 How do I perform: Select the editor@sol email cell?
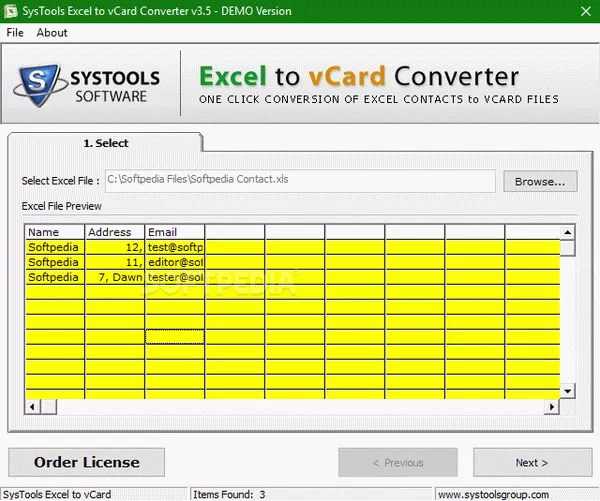click(x=175, y=262)
